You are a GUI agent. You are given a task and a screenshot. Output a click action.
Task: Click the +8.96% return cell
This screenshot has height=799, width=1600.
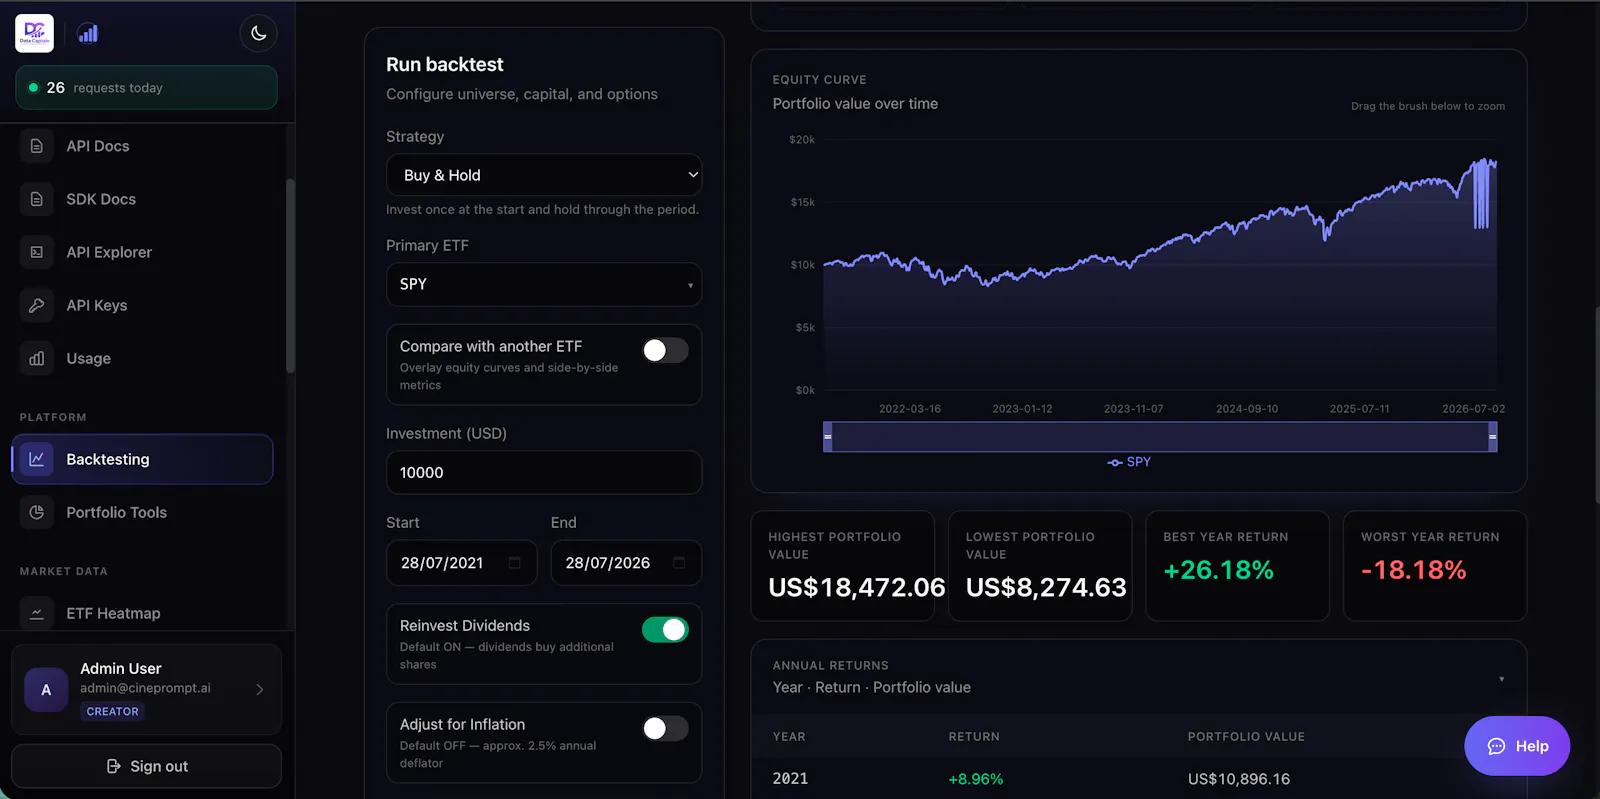[976, 779]
